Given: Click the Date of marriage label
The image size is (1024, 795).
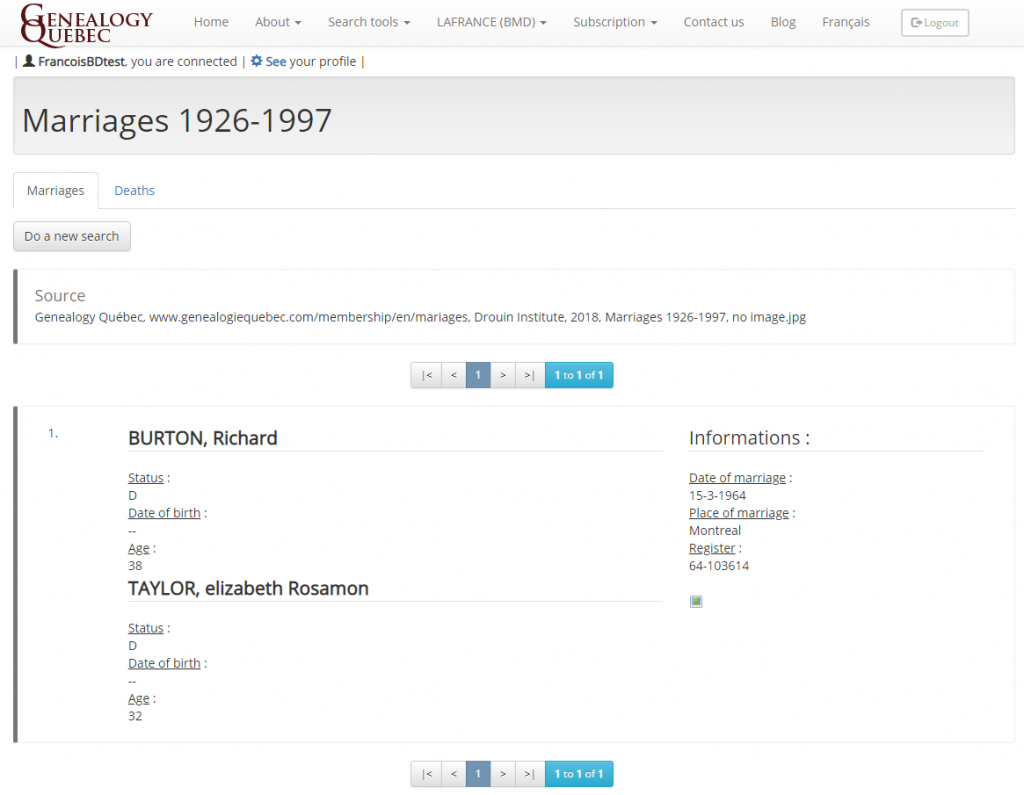Looking at the screenshot, I should [x=737, y=478].
